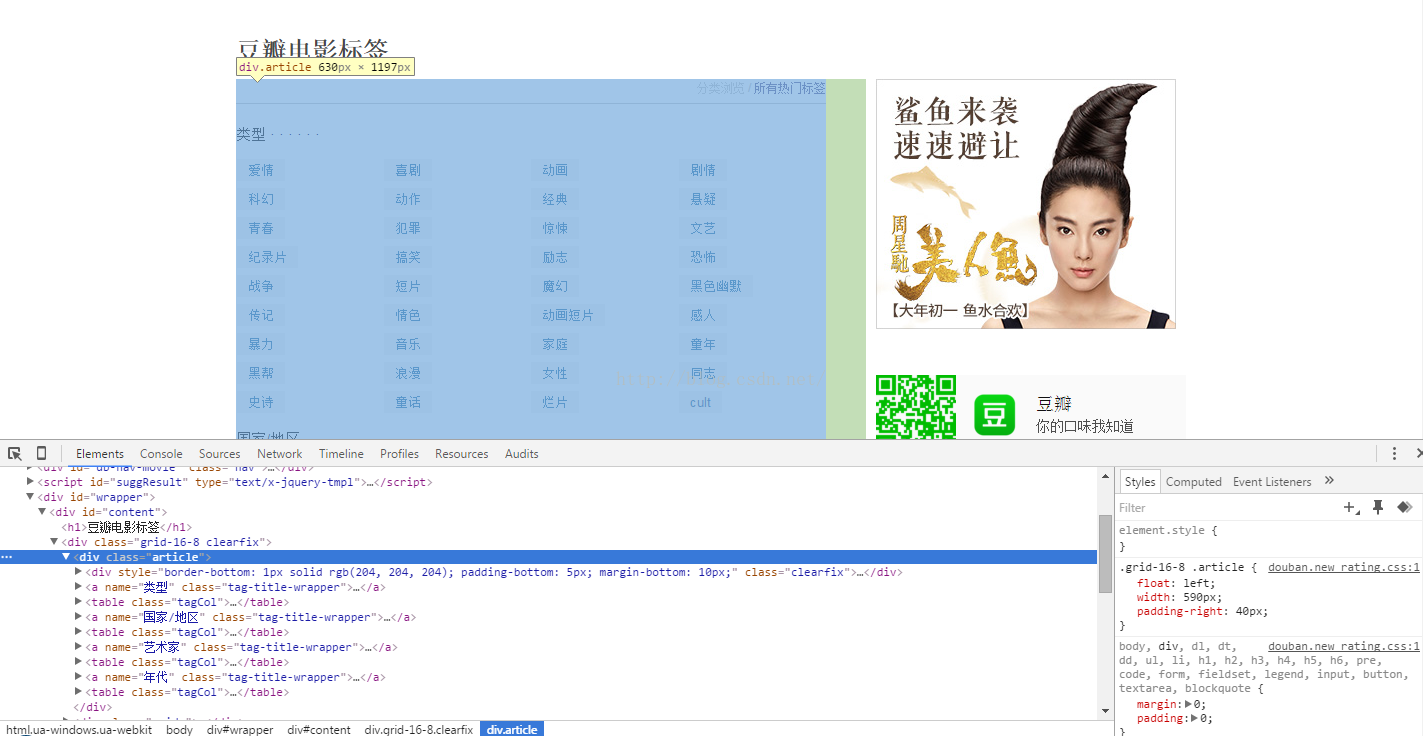This screenshot has height=736, width=1423.
Task: Open the 爱情 movie tag
Action: click(x=261, y=170)
